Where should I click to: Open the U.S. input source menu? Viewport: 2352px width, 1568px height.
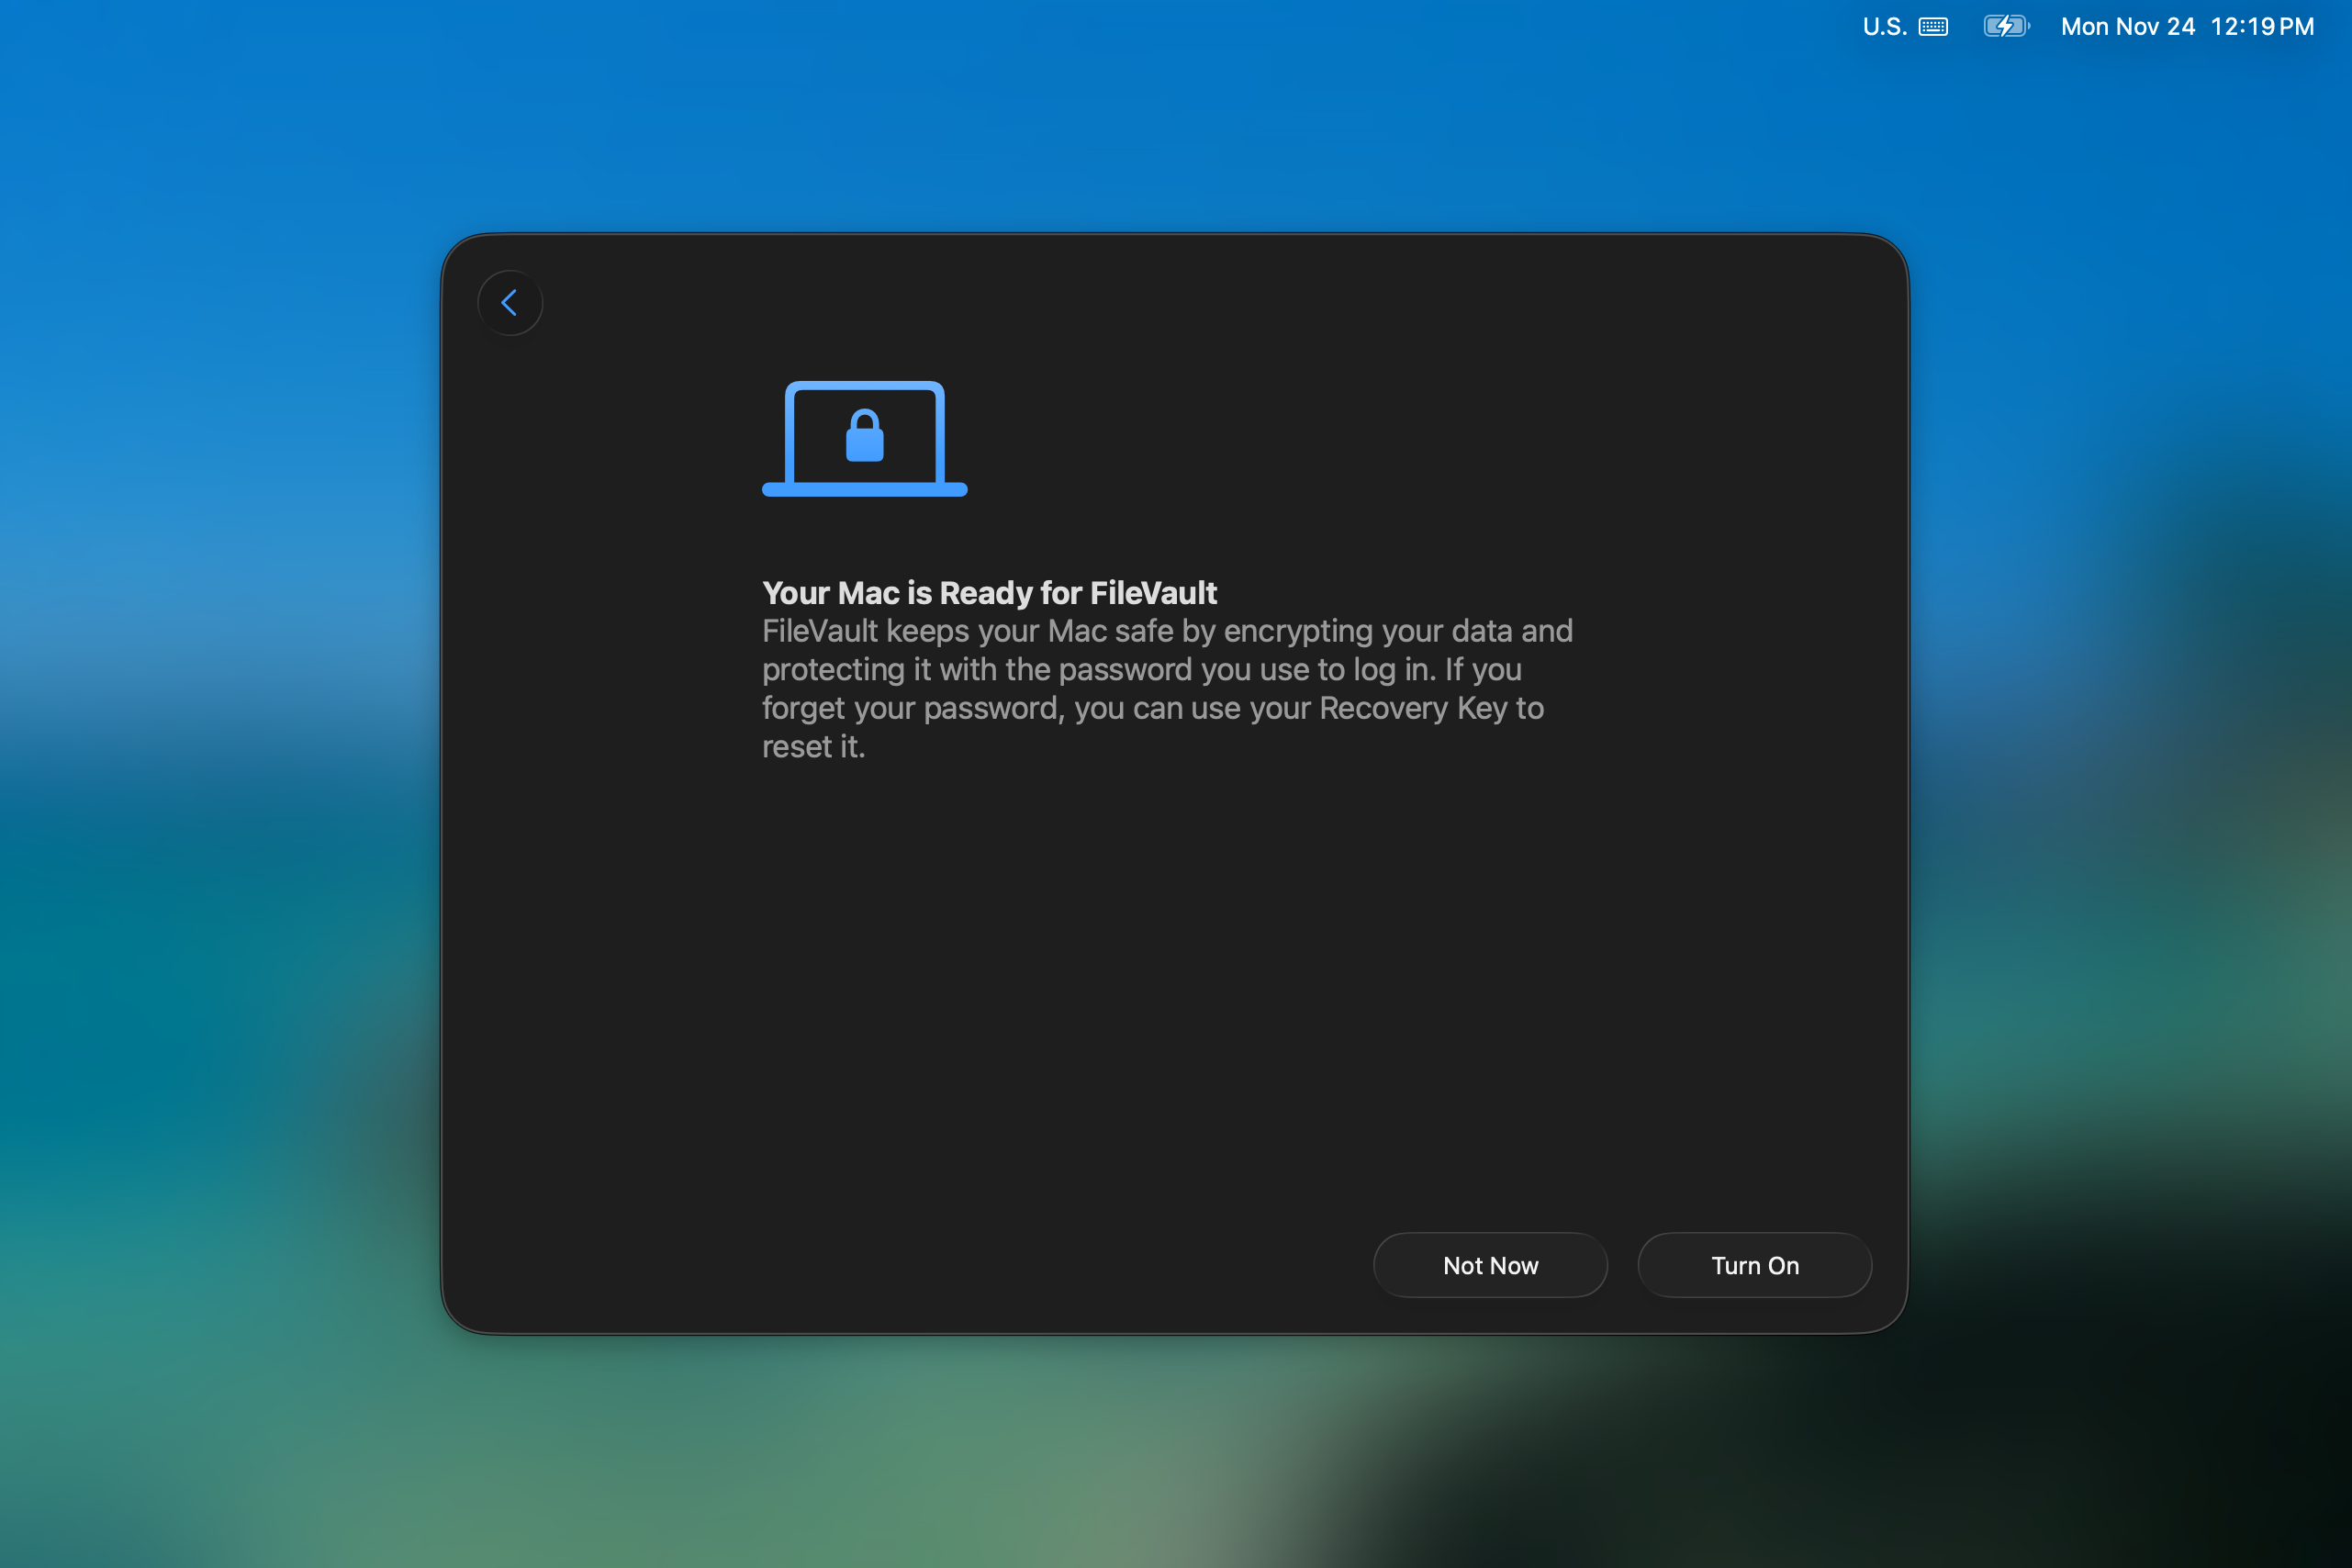[x=1884, y=27]
